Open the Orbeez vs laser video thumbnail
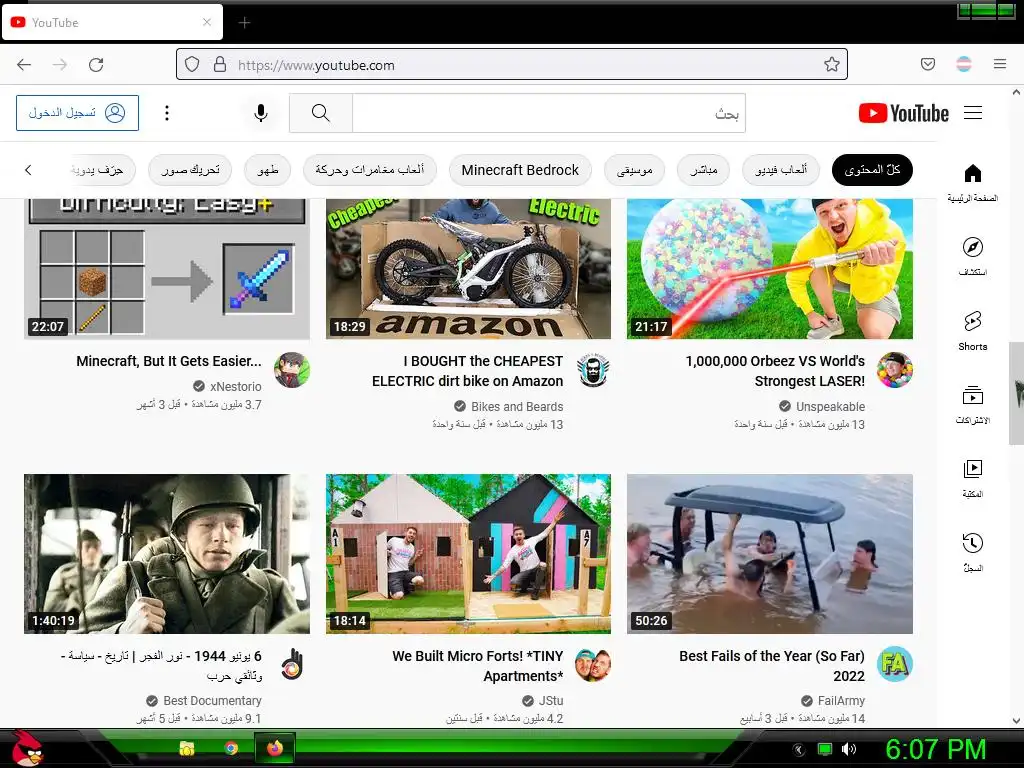The height and width of the screenshot is (768, 1024). click(x=770, y=268)
